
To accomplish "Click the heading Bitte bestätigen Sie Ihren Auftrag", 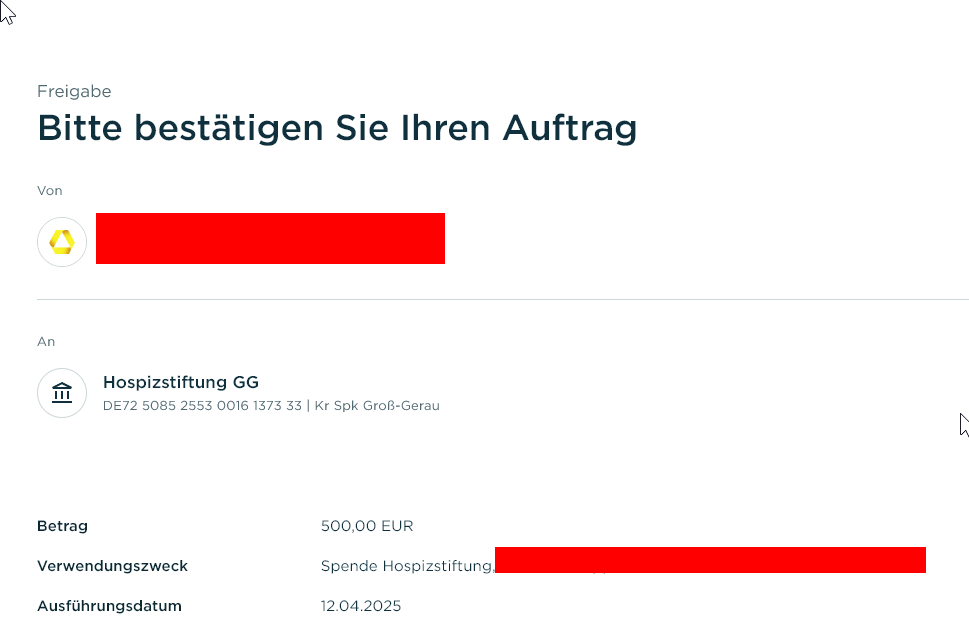I will click(x=337, y=129).
